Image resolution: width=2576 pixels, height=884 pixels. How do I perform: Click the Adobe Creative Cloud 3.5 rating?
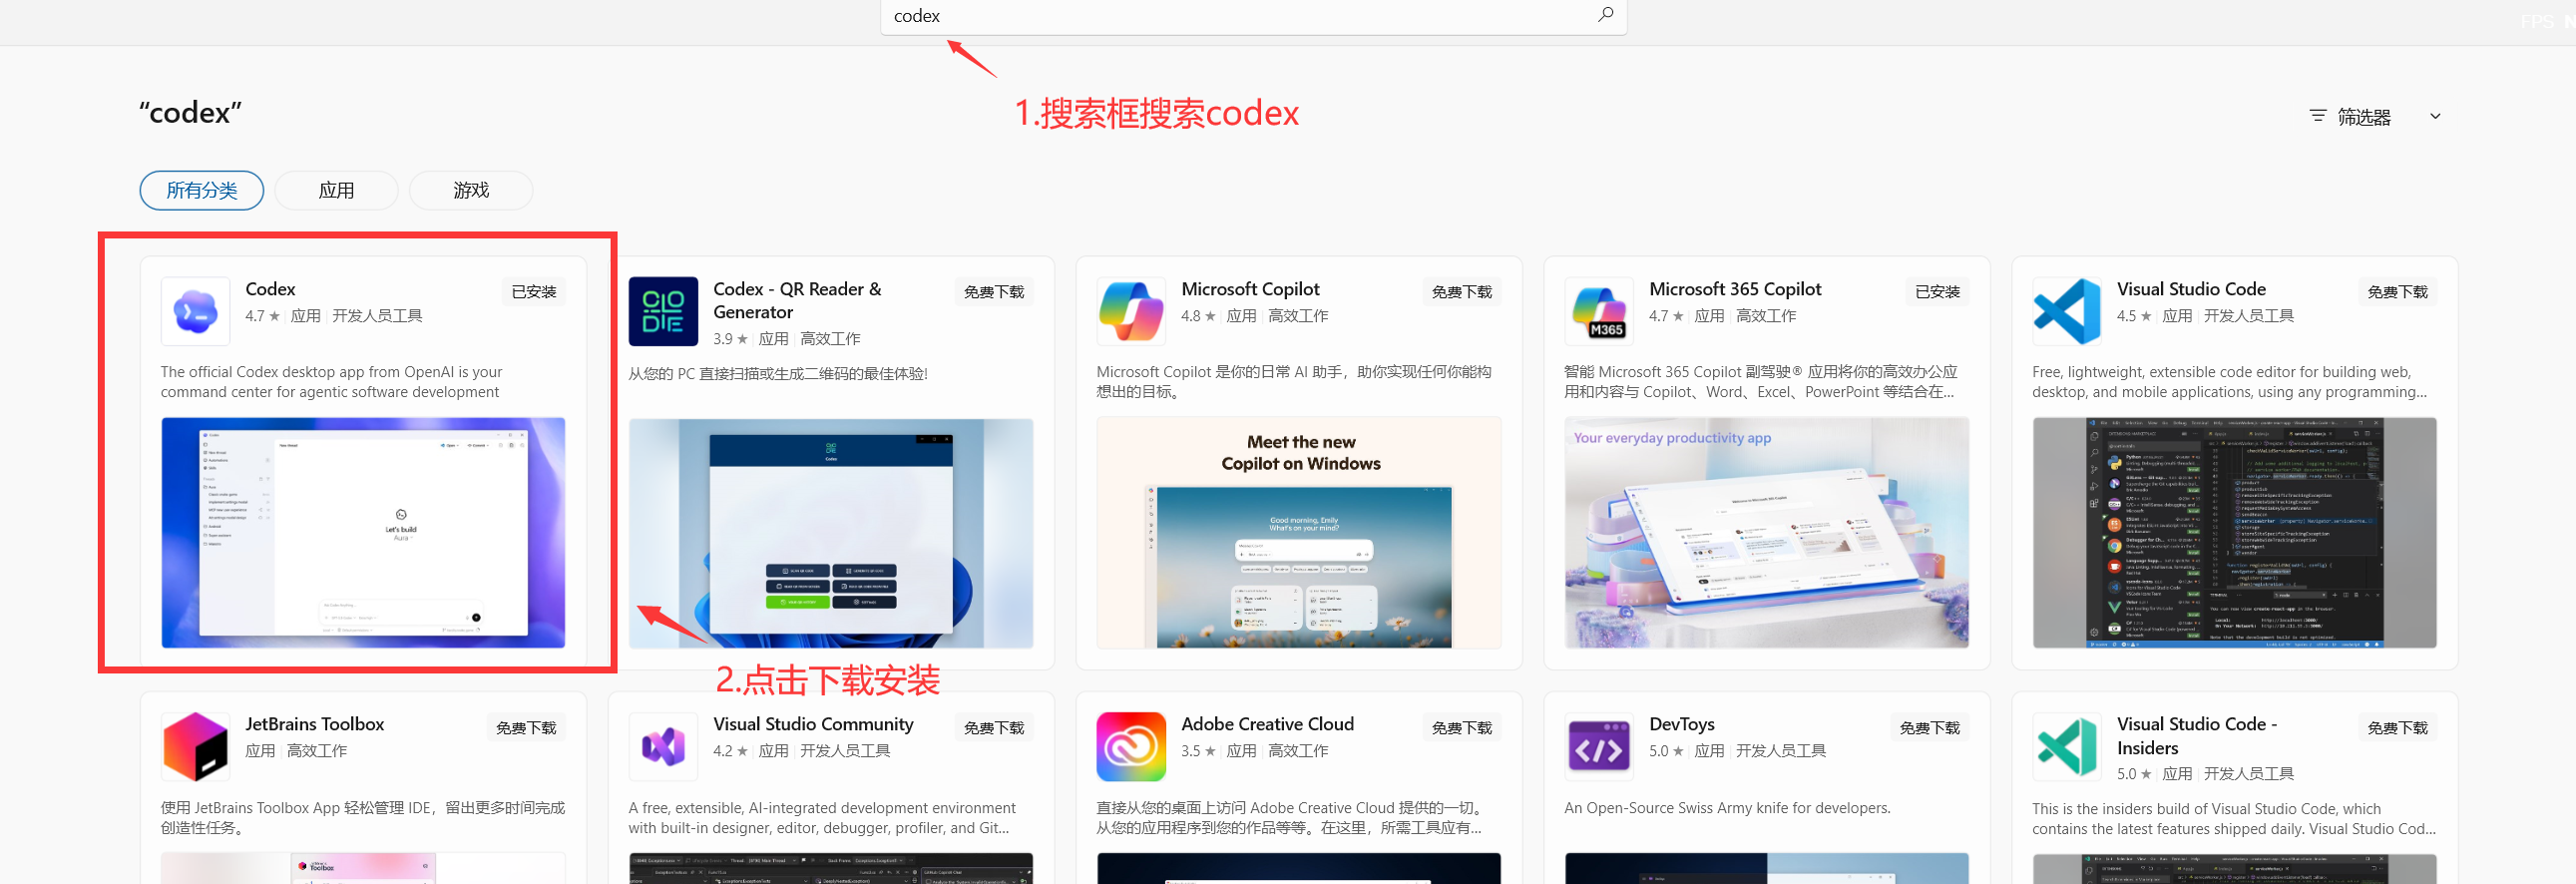click(x=1198, y=751)
